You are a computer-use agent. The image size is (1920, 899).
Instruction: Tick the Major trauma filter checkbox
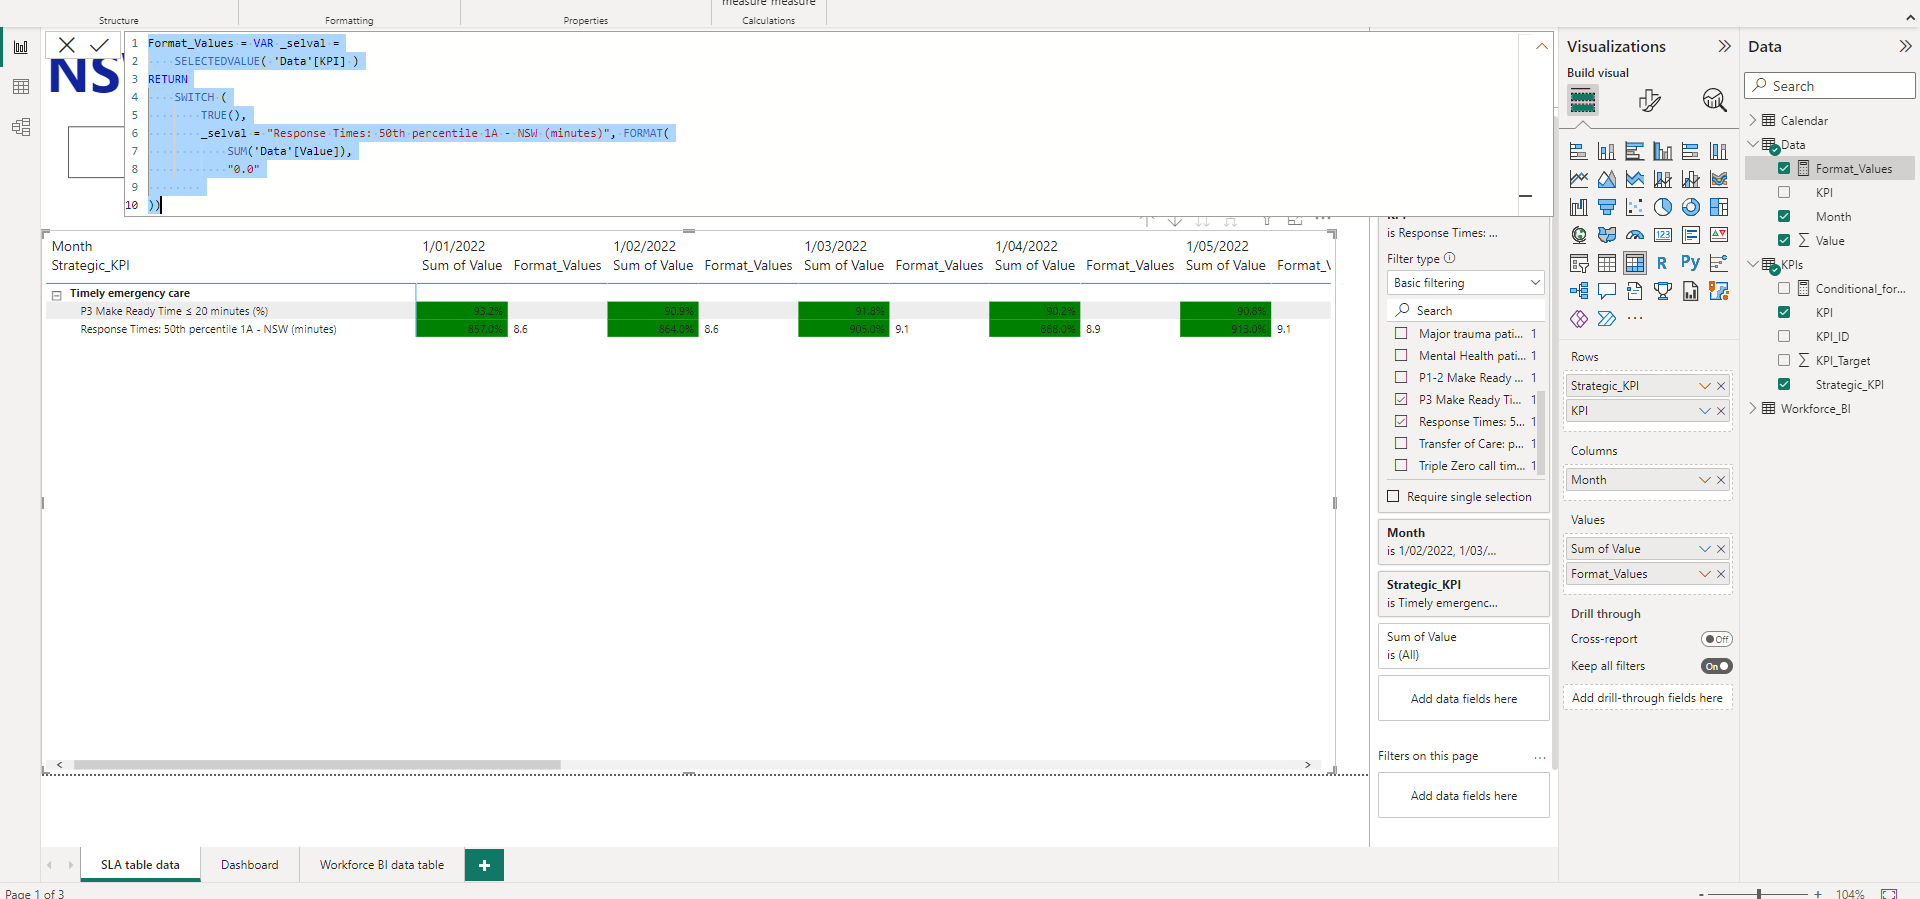point(1401,334)
